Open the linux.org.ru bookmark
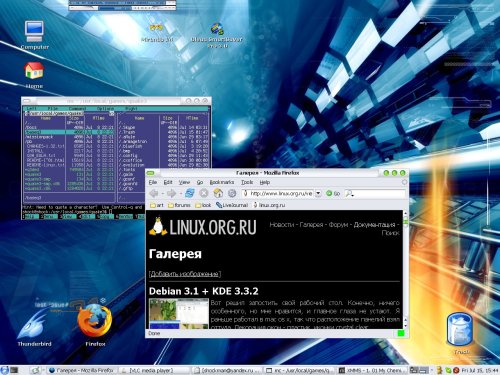The width and height of the screenshot is (500, 375). pos(269,205)
